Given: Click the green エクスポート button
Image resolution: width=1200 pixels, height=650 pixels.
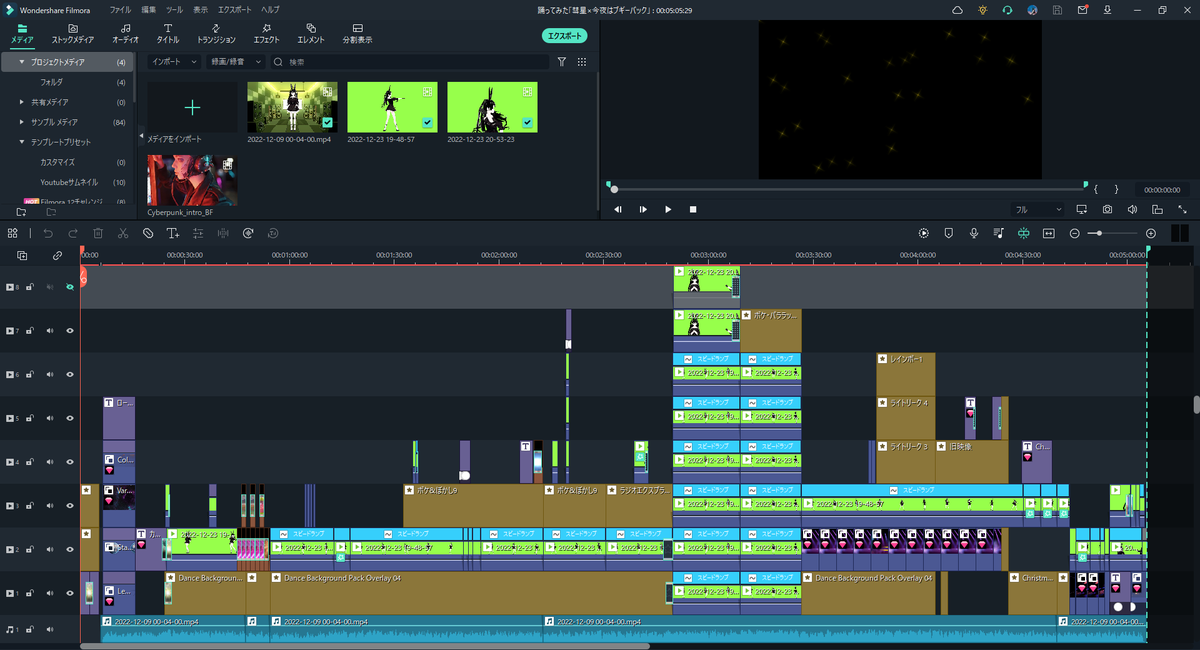Looking at the screenshot, I should tap(565, 35).
